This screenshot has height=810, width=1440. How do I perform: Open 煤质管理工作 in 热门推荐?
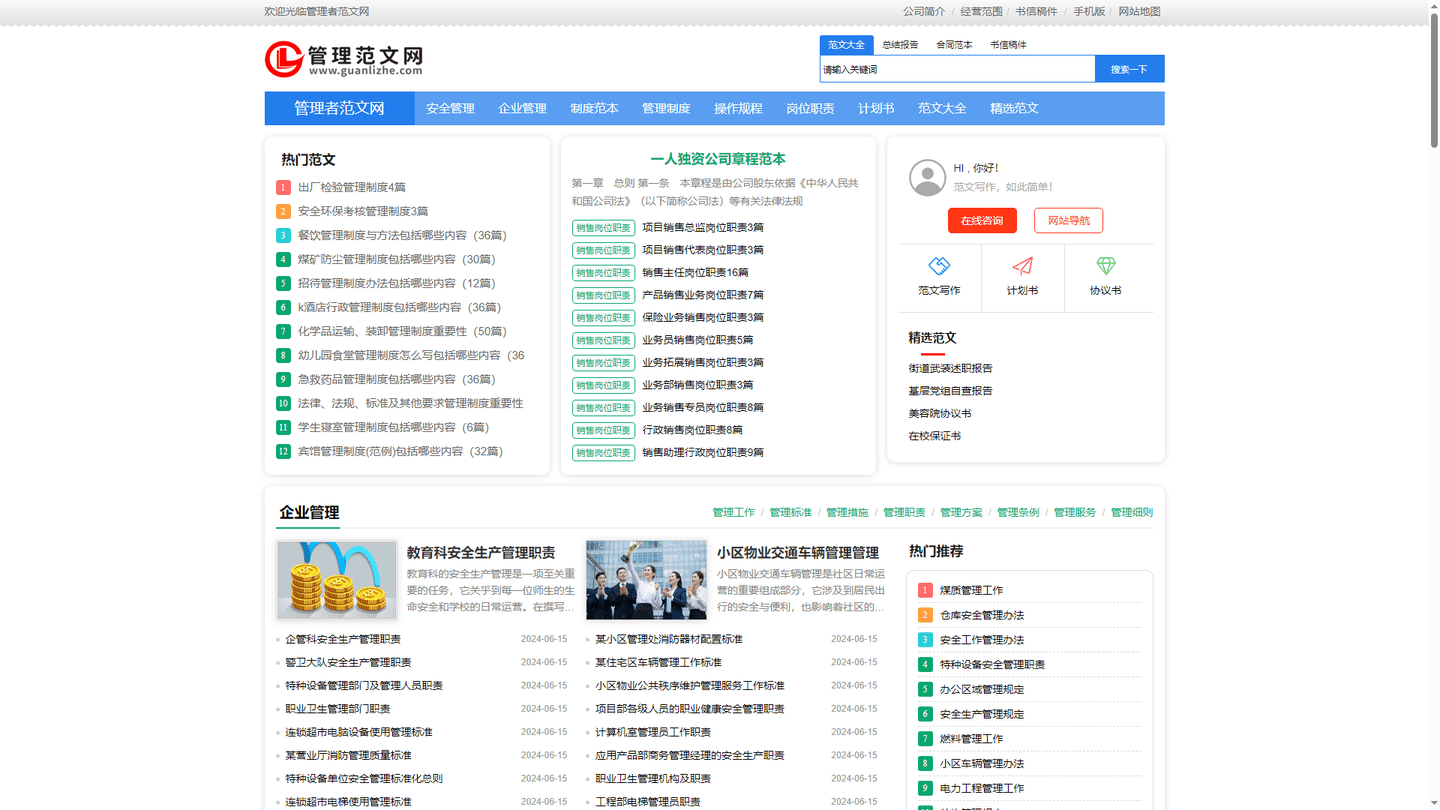[971, 590]
